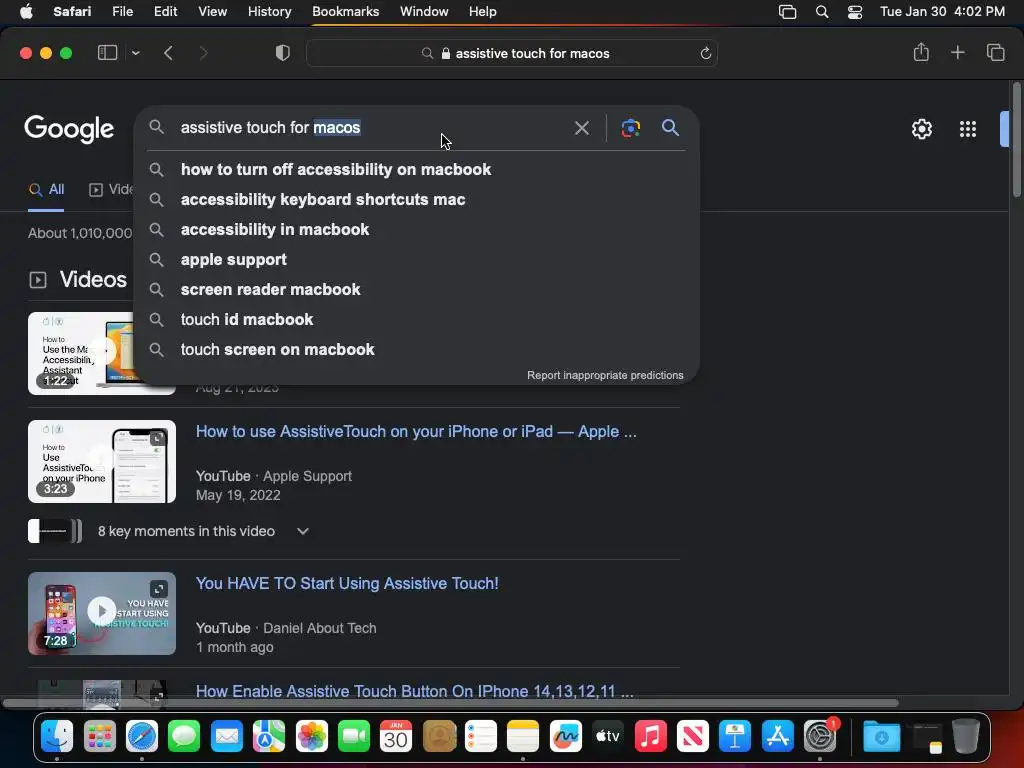Choose the 'apple support' suggestion
This screenshot has width=1024, height=768.
(x=416, y=259)
